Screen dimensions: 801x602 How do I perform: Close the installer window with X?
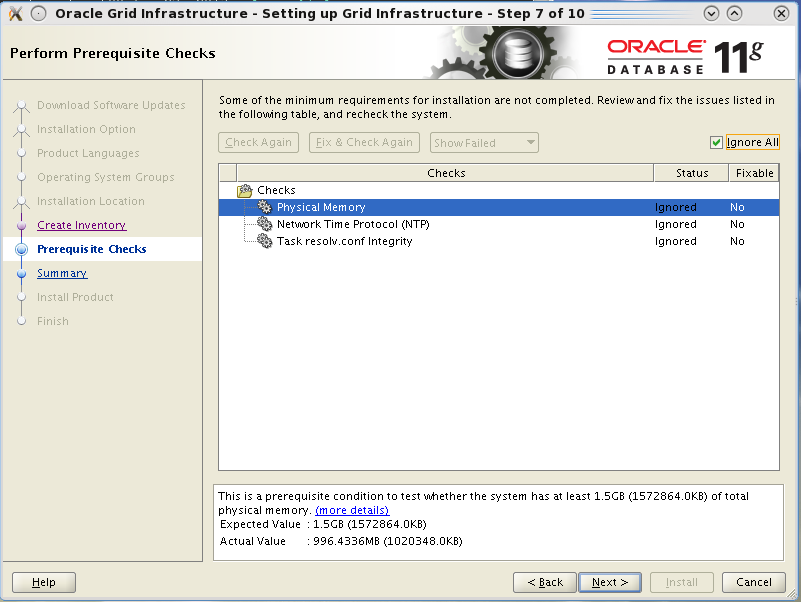(781, 13)
